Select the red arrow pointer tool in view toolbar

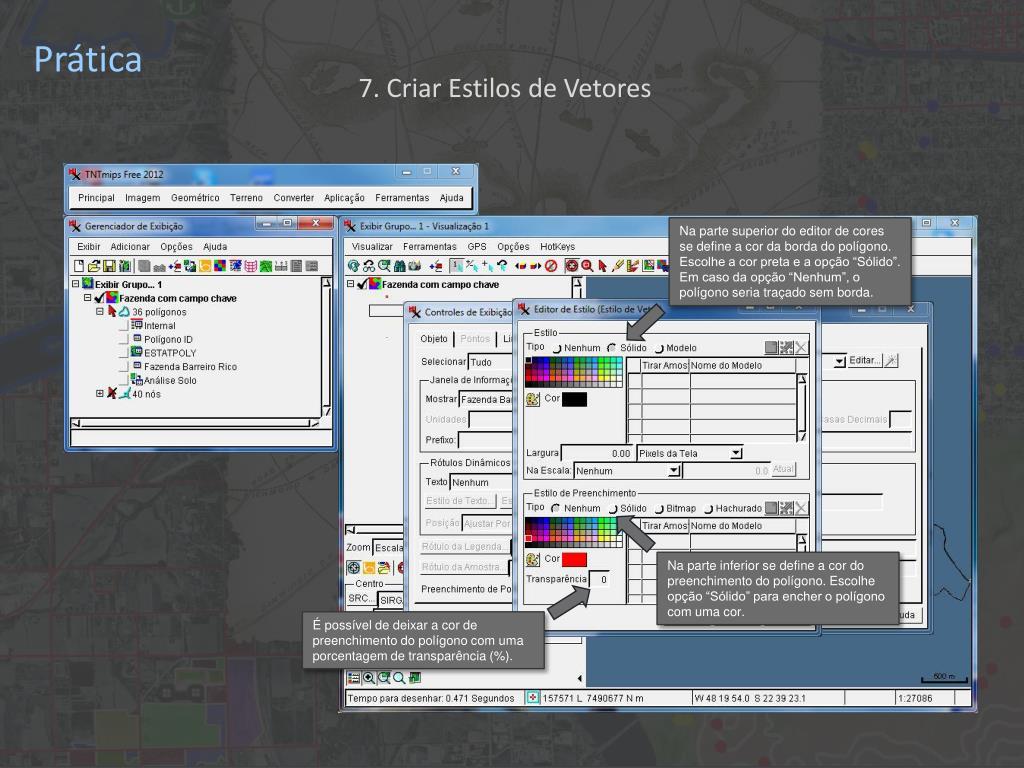point(603,266)
